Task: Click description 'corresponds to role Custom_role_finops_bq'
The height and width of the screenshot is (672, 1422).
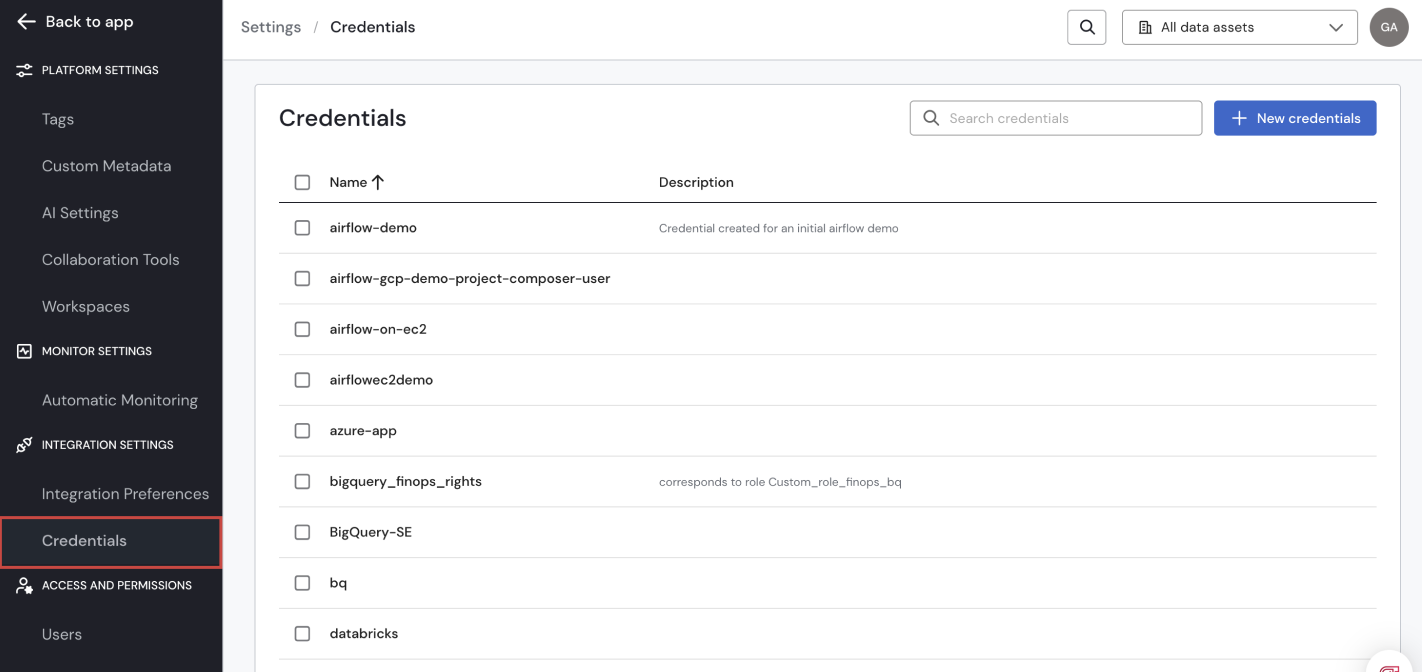Action: pos(780,482)
